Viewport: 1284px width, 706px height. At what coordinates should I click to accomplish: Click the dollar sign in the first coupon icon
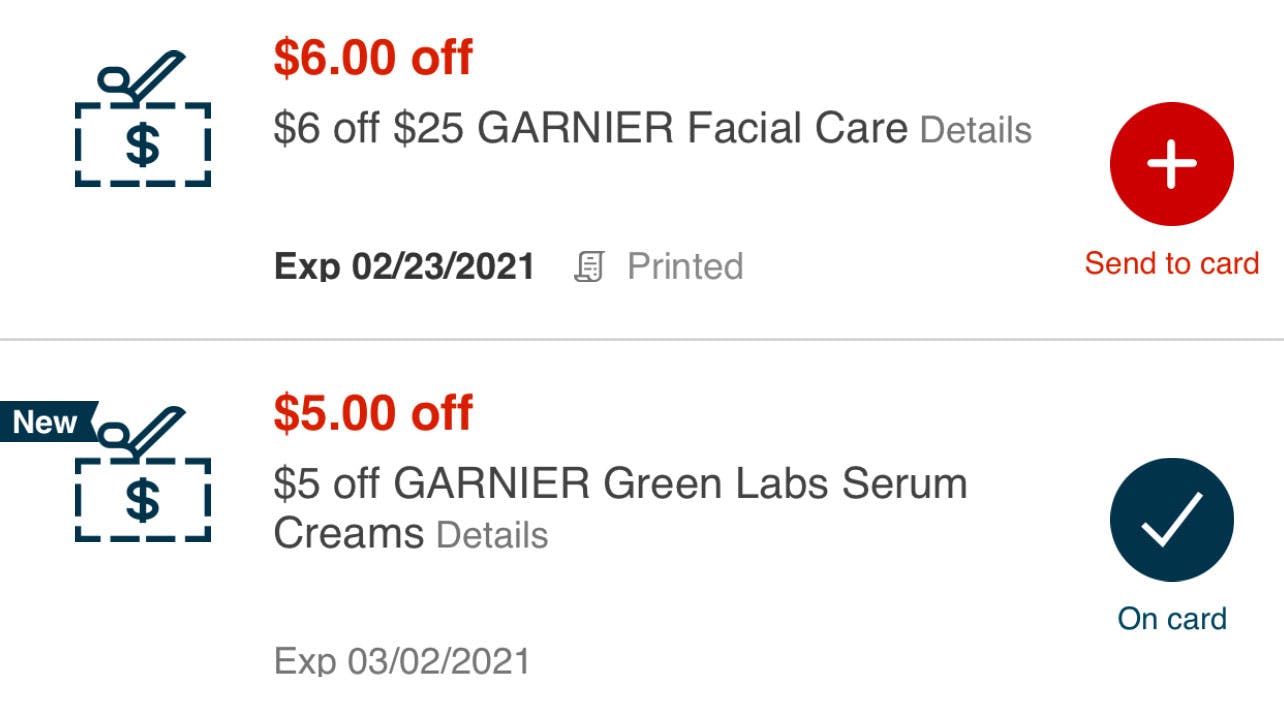(143, 145)
